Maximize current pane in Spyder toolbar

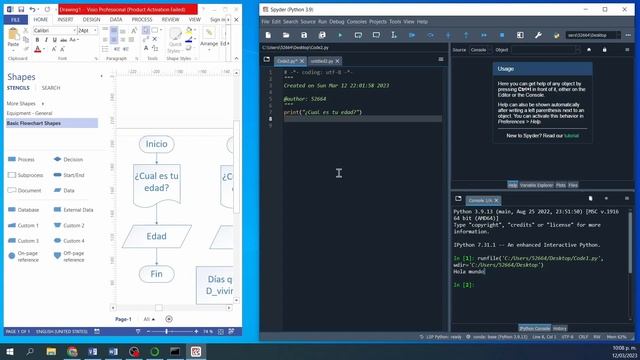(x=520, y=36)
